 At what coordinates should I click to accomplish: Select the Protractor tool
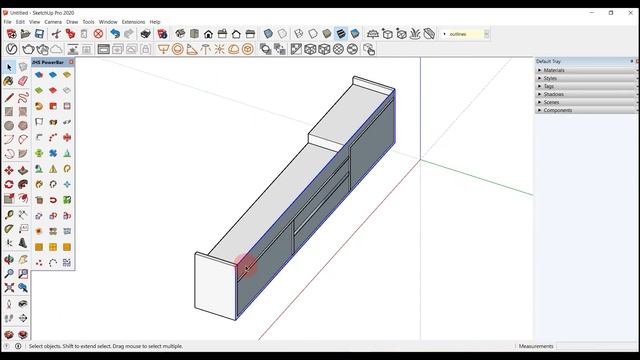(x=9, y=229)
